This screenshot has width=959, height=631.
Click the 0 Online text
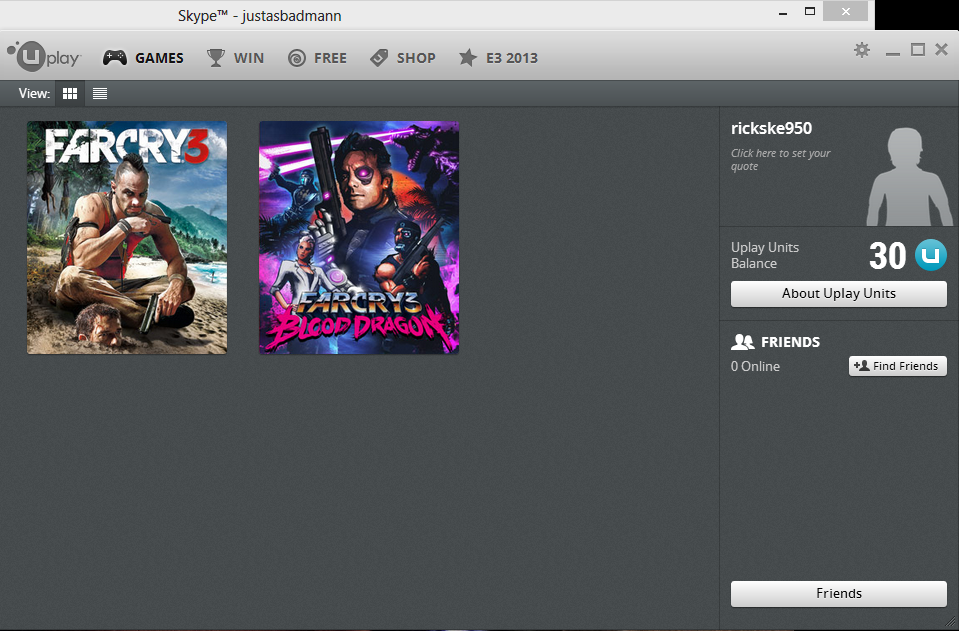pyautogui.click(x=755, y=366)
